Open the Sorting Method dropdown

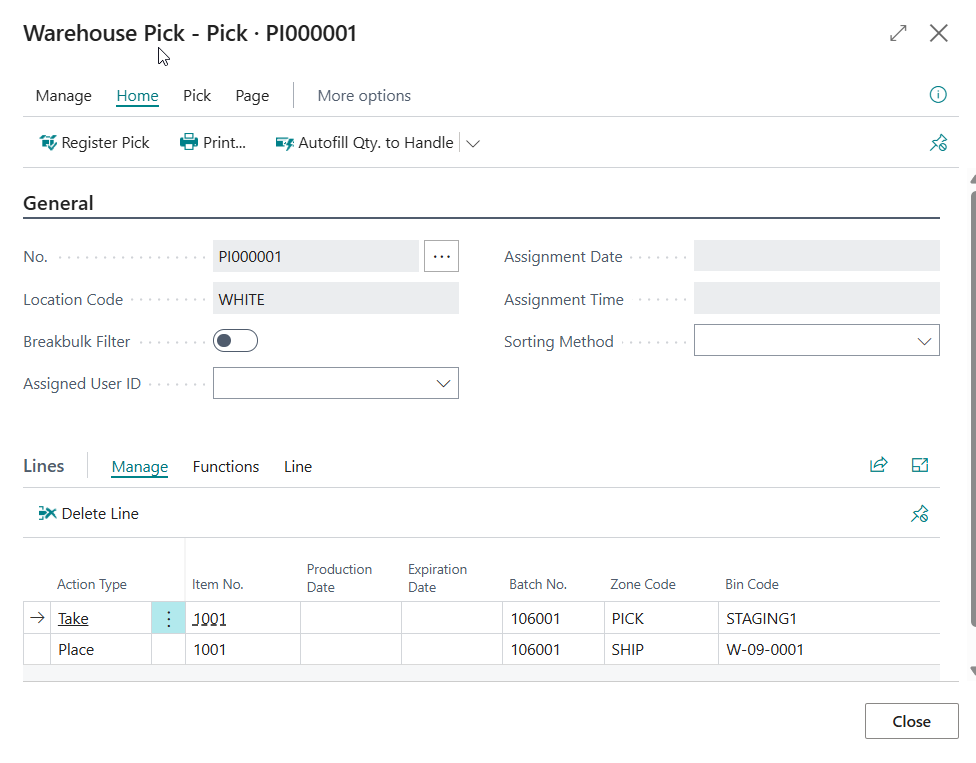924,341
